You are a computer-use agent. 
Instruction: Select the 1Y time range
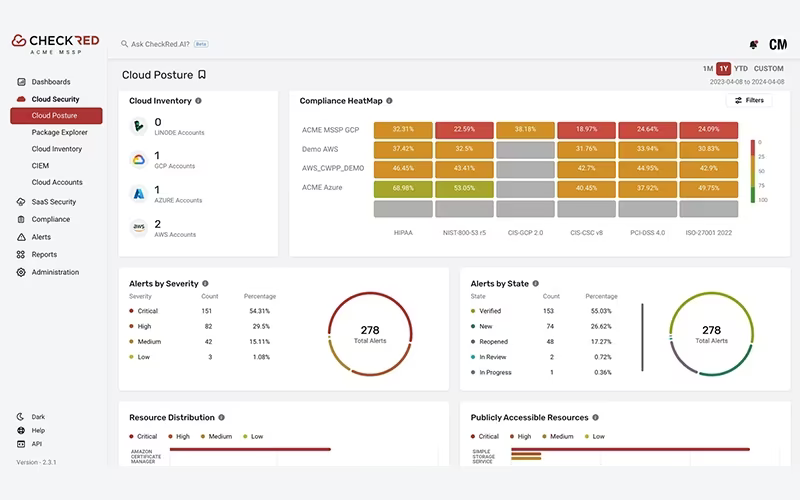point(723,68)
